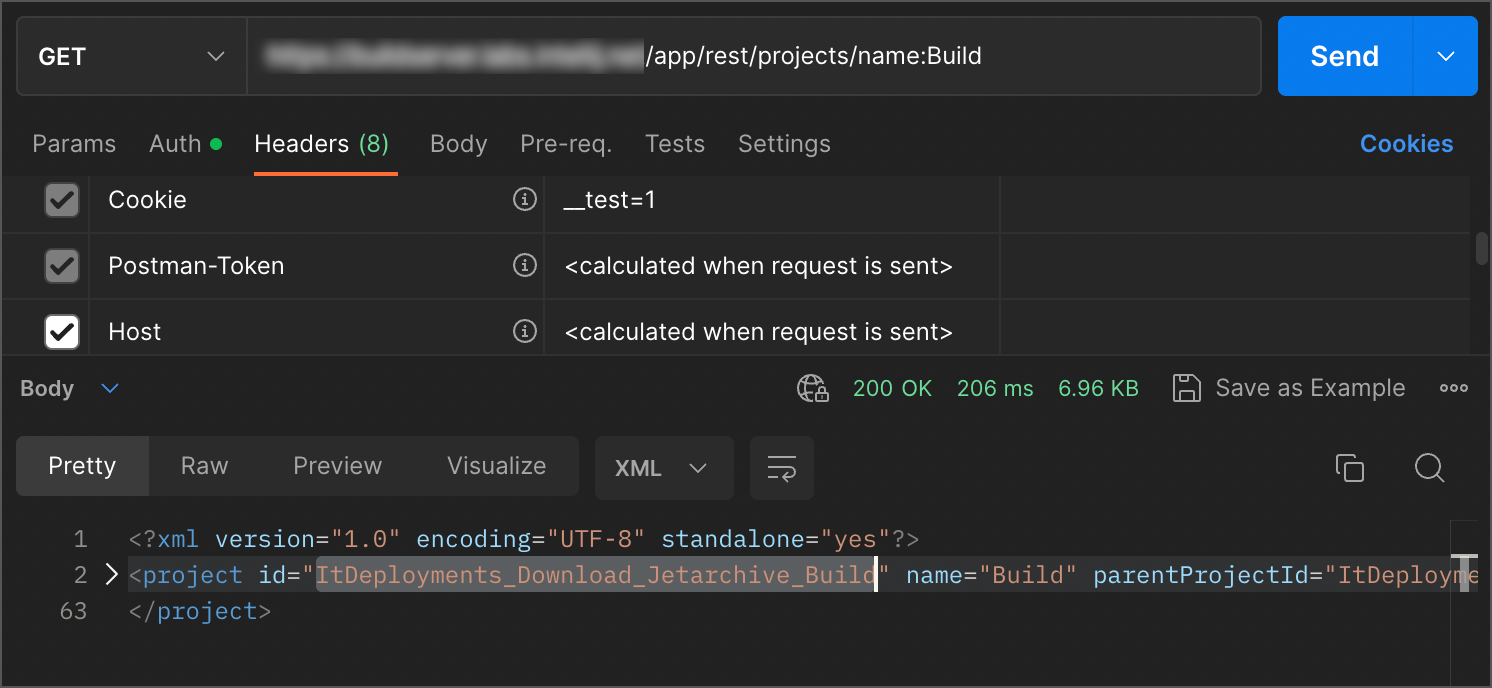The image size is (1492, 688).
Task: Change response format from XML dropdown
Action: pos(663,467)
